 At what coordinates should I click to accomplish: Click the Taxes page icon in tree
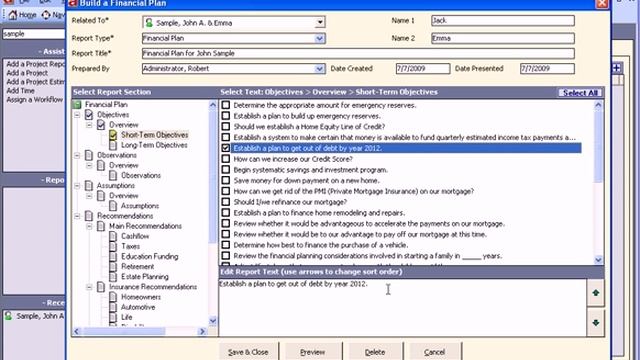coord(113,247)
